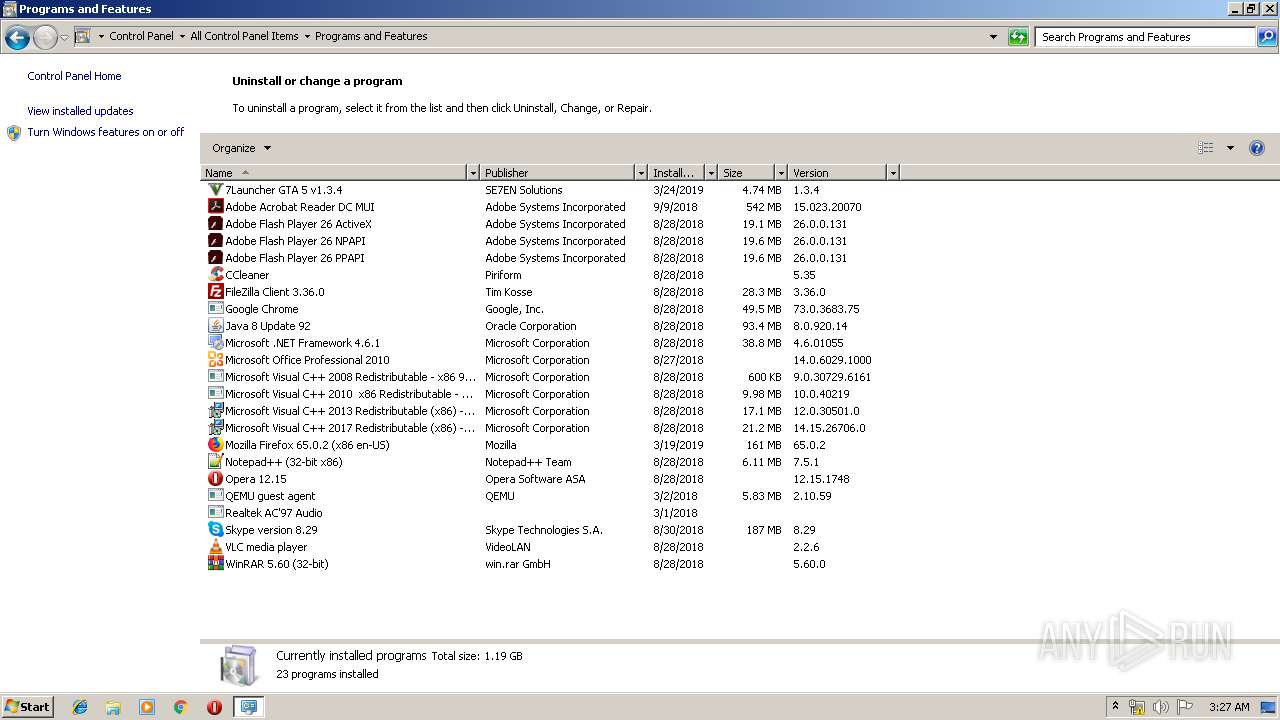Sort by the Name column header
This screenshot has height=720, width=1280.
(x=334, y=173)
